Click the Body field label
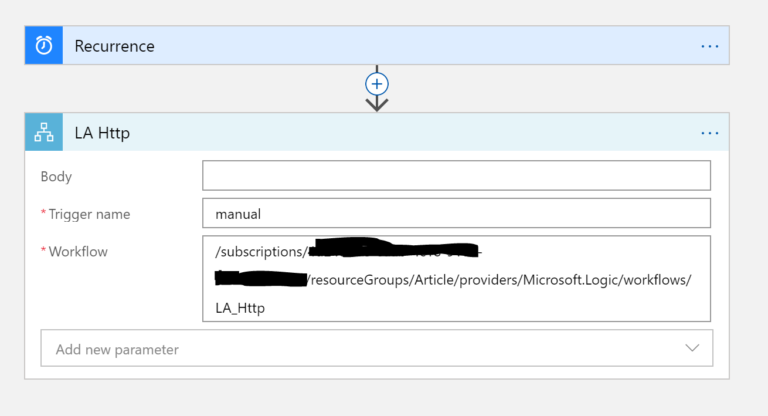Image resolution: width=768 pixels, height=416 pixels. 56,177
